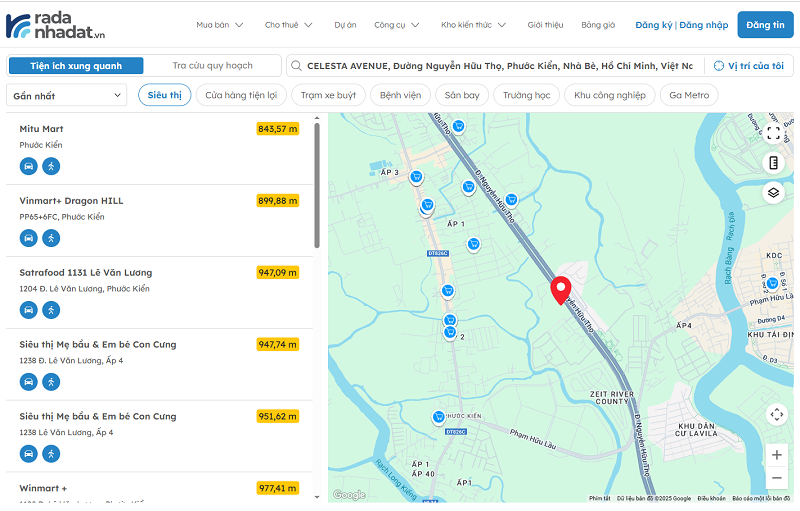Screen dimensions: 800x511
Task: Zoom out on the map
Action: (x=777, y=478)
